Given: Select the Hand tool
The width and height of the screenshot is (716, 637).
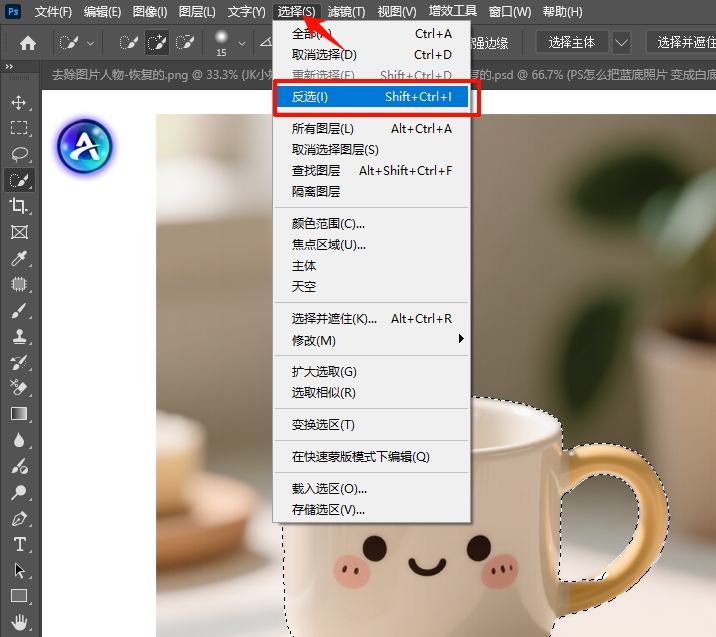Looking at the screenshot, I should pos(19,622).
